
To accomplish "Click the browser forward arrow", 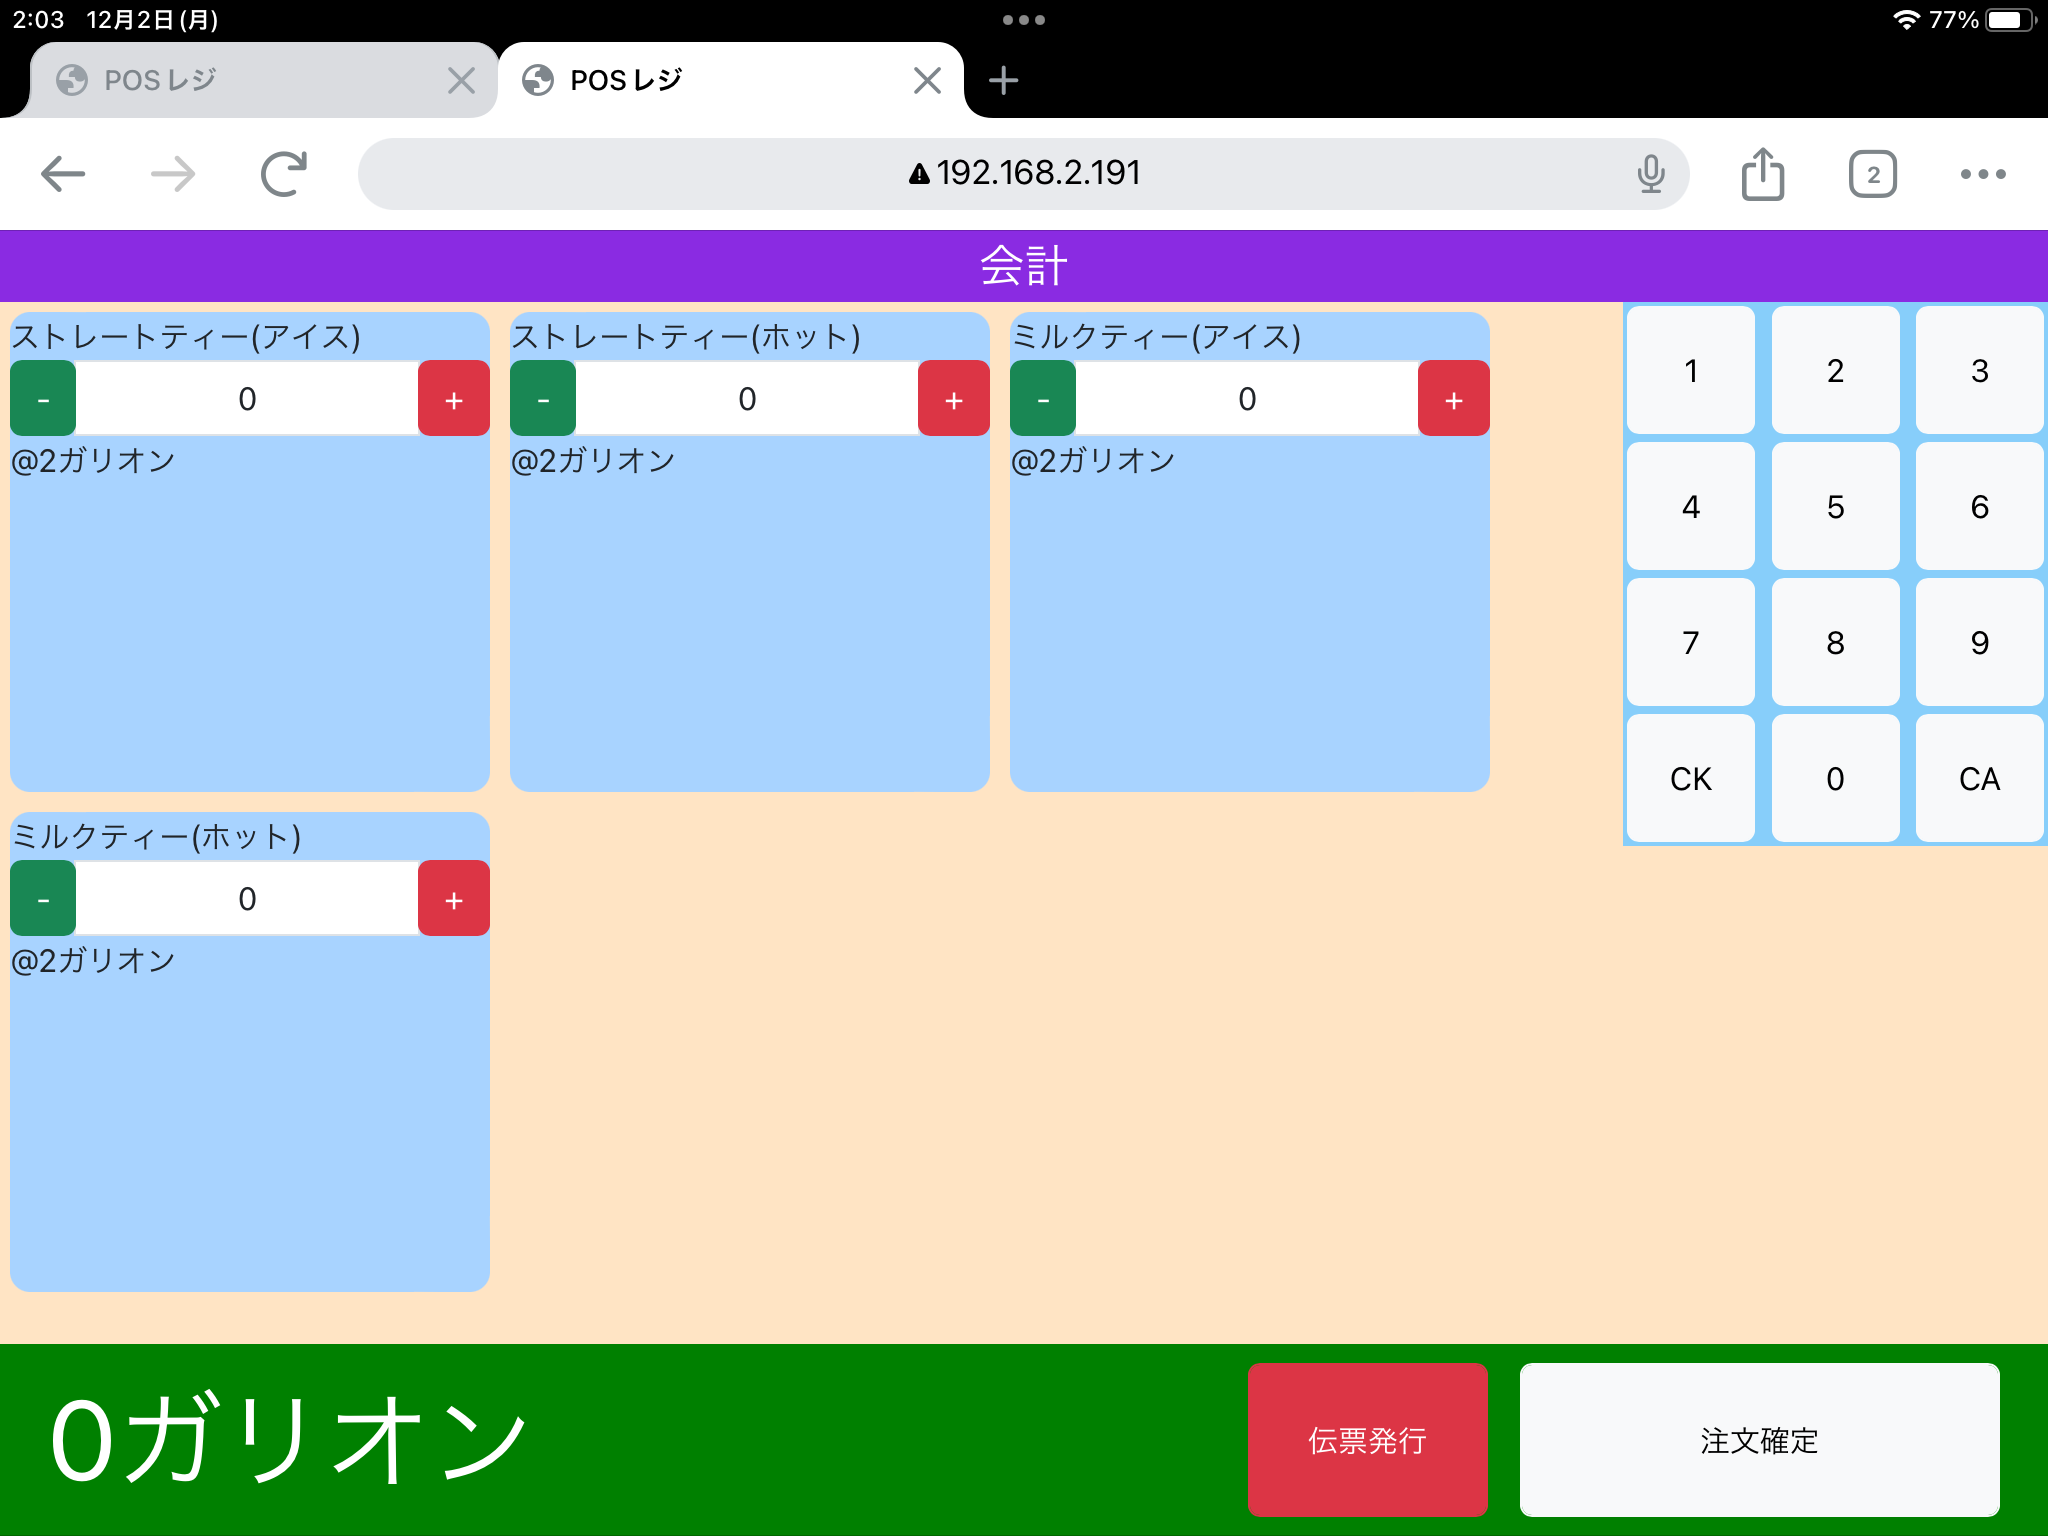I will [172, 172].
